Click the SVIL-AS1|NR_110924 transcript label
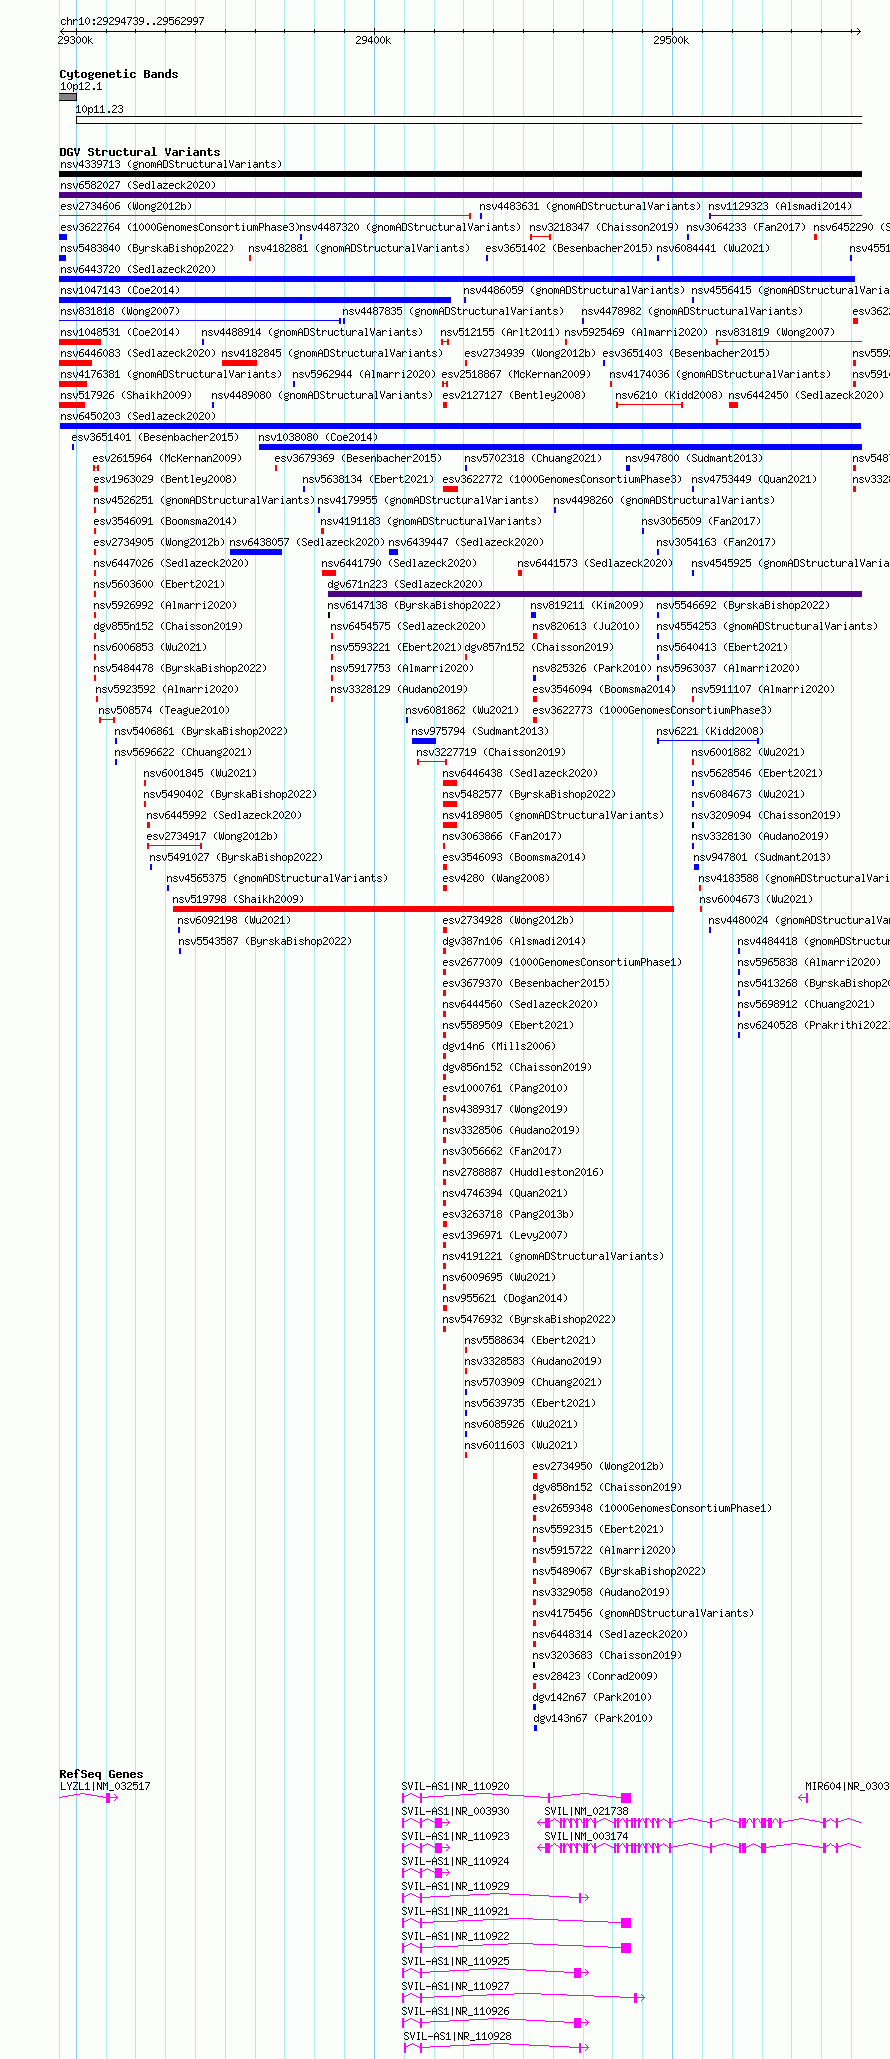890x2059 pixels. click(456, 1861)
